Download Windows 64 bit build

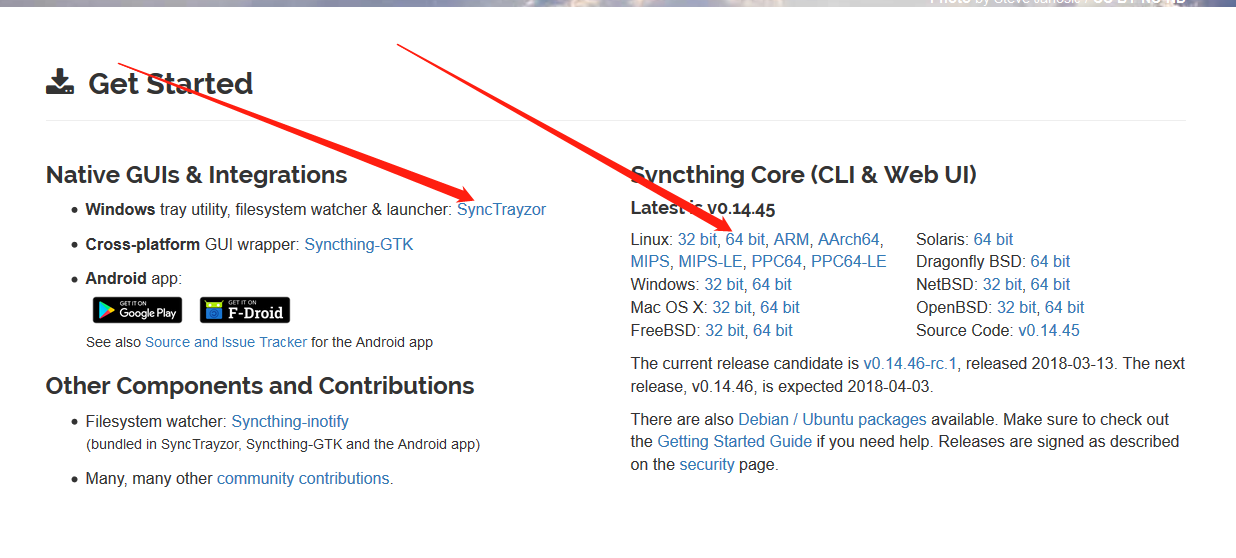click(772, 285)
